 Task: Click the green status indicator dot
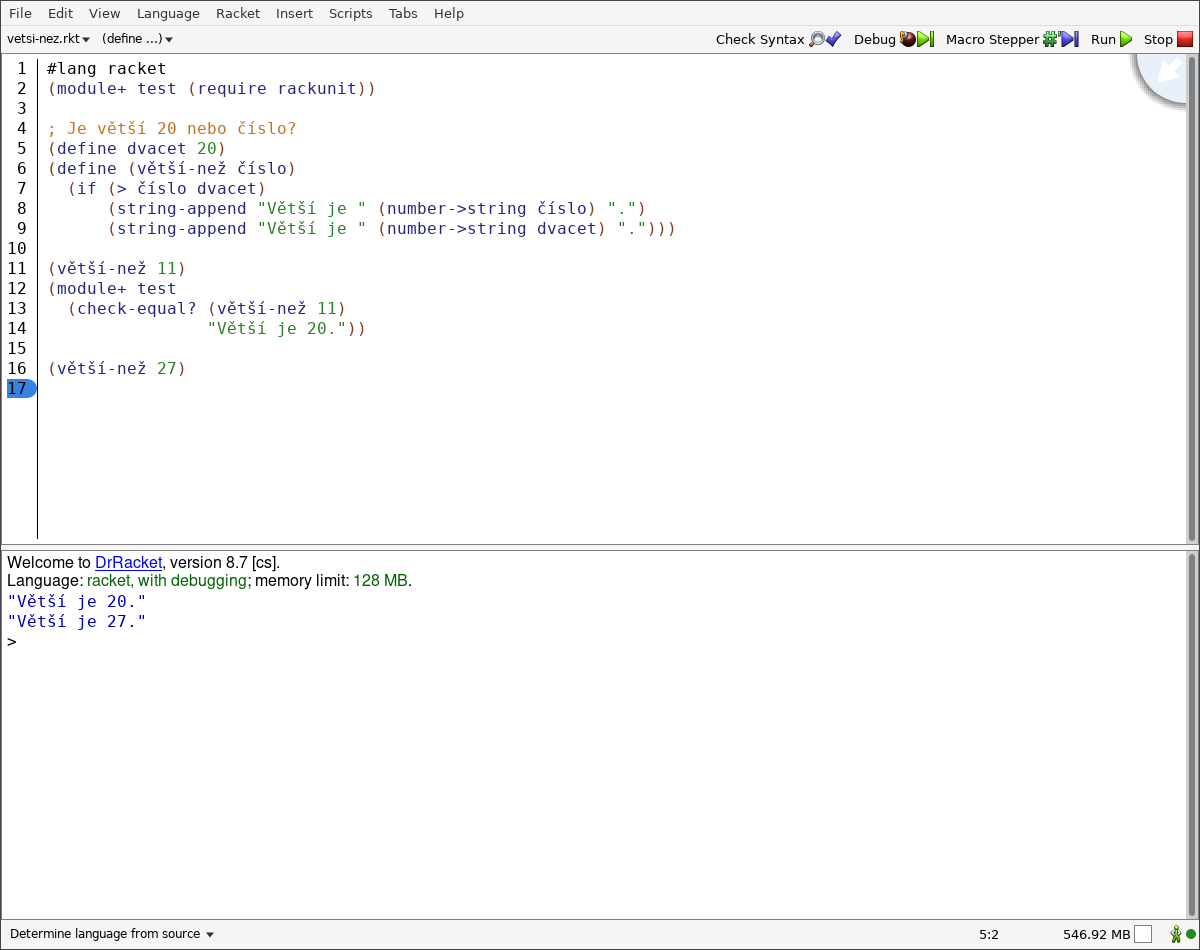1191,934
